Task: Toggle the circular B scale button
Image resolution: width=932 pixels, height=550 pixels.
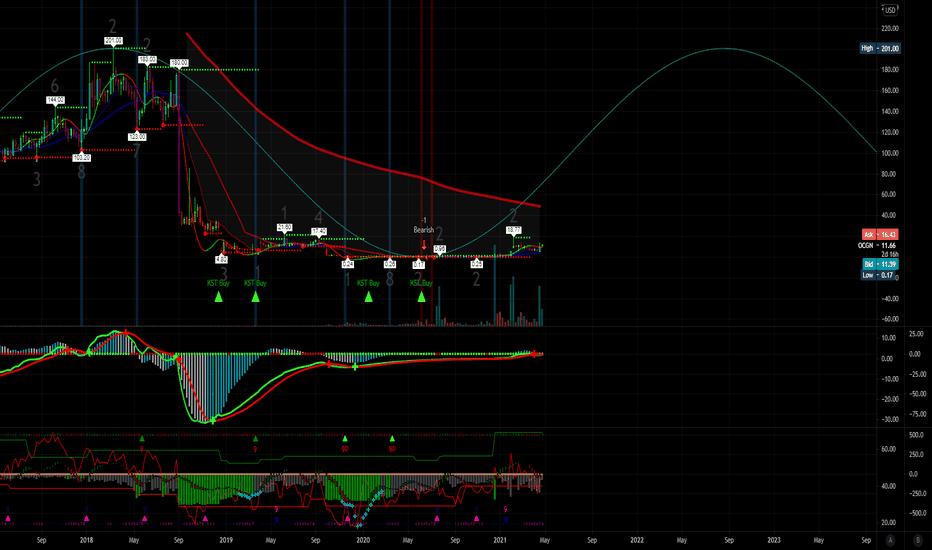Action: click(917, 540)
